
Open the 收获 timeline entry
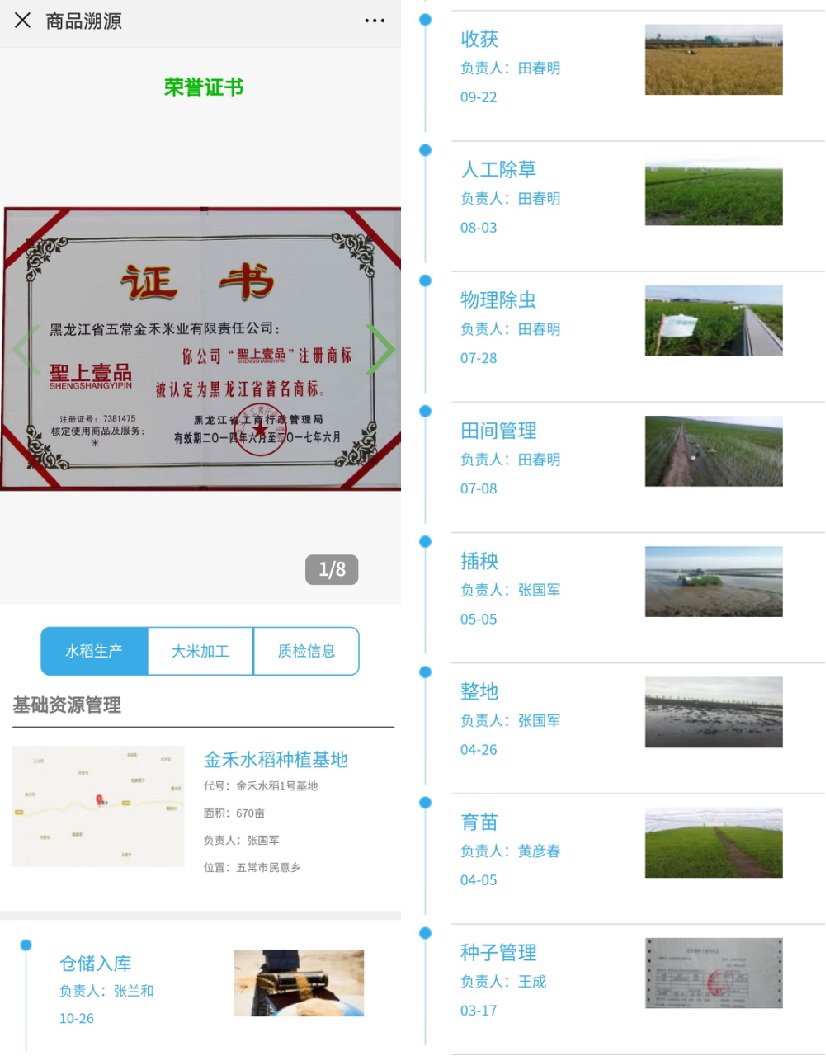[479, 39]
